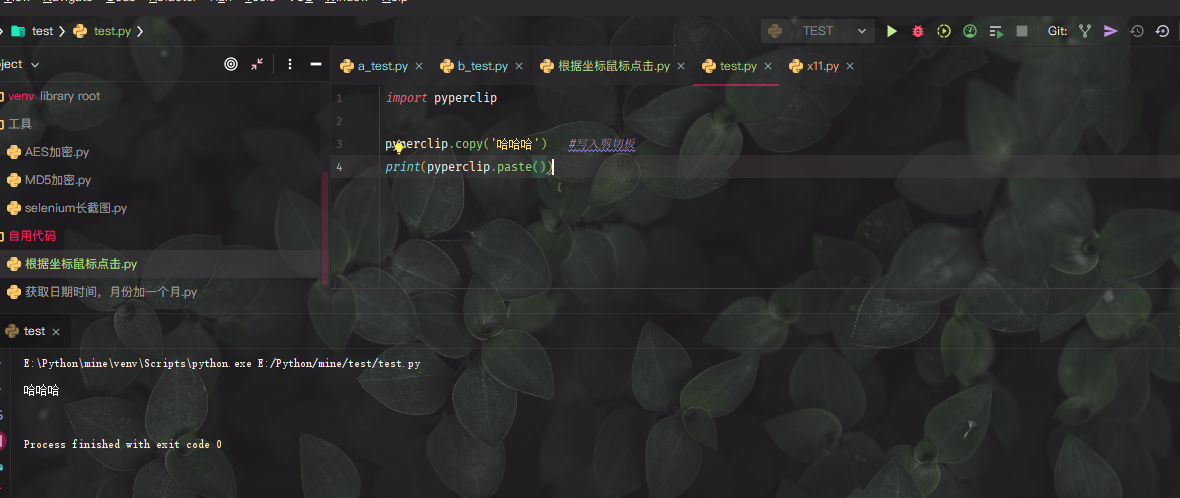The image size is (1180, 498).
Task: Click the import pyperclip line
Action: 441,98
